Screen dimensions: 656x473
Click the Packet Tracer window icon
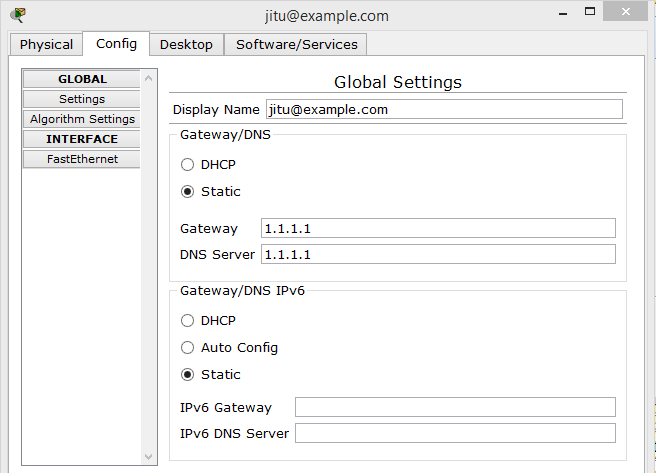tap(17, 15)
